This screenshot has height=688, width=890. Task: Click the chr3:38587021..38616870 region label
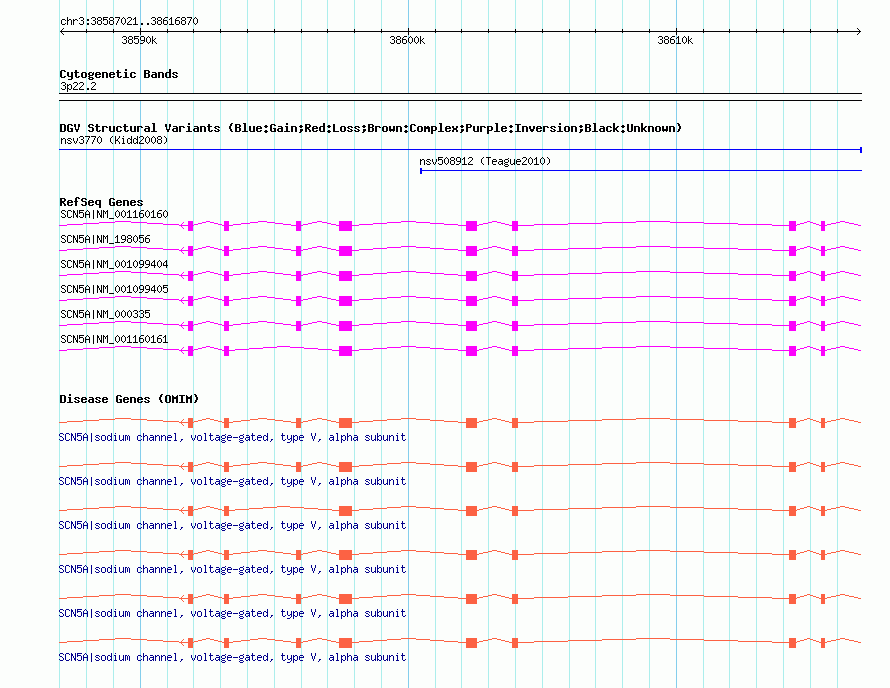pyautogui.click(x=129, y=21)
